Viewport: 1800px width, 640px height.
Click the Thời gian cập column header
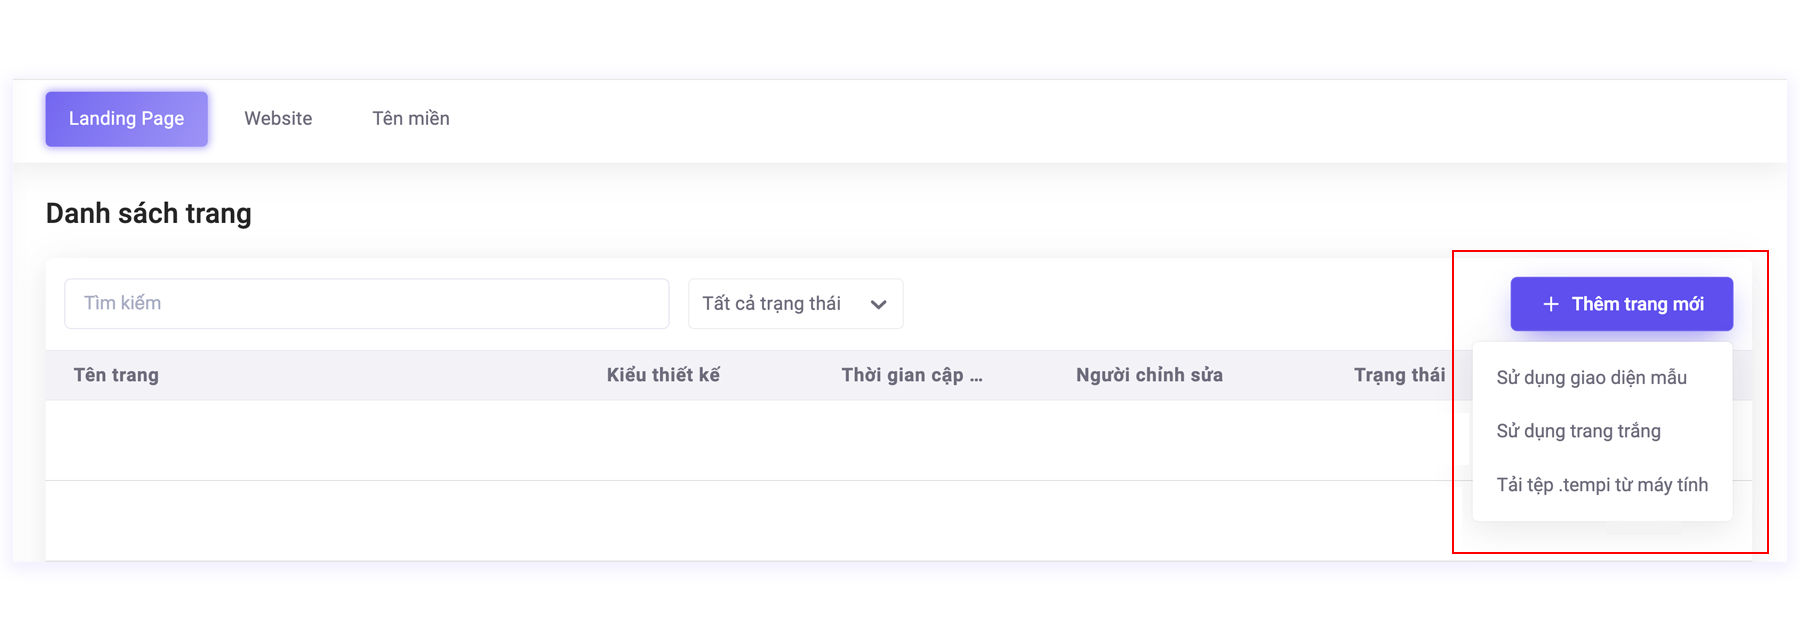coord(911,375)
